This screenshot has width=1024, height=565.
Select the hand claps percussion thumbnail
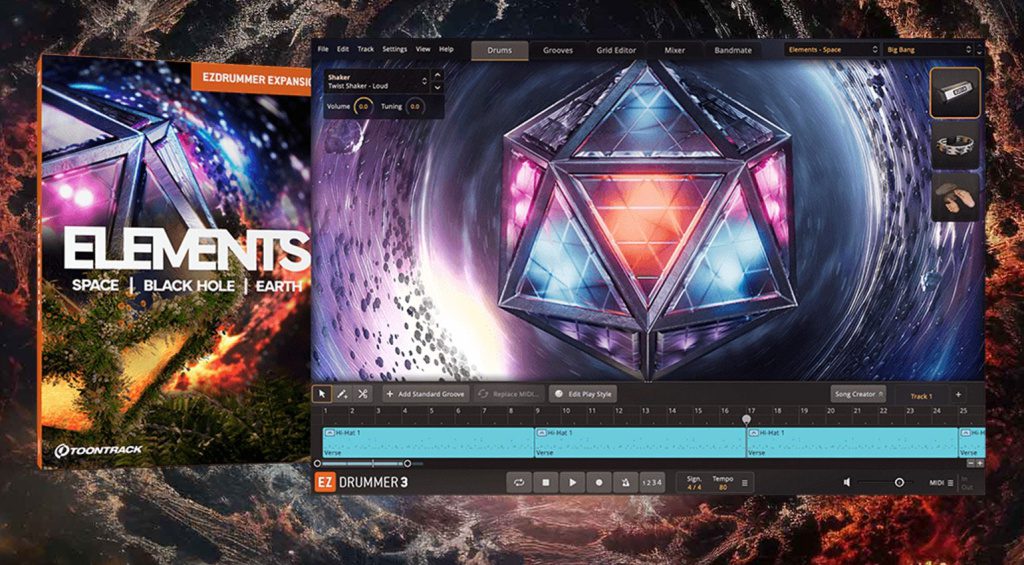(955, 197)
